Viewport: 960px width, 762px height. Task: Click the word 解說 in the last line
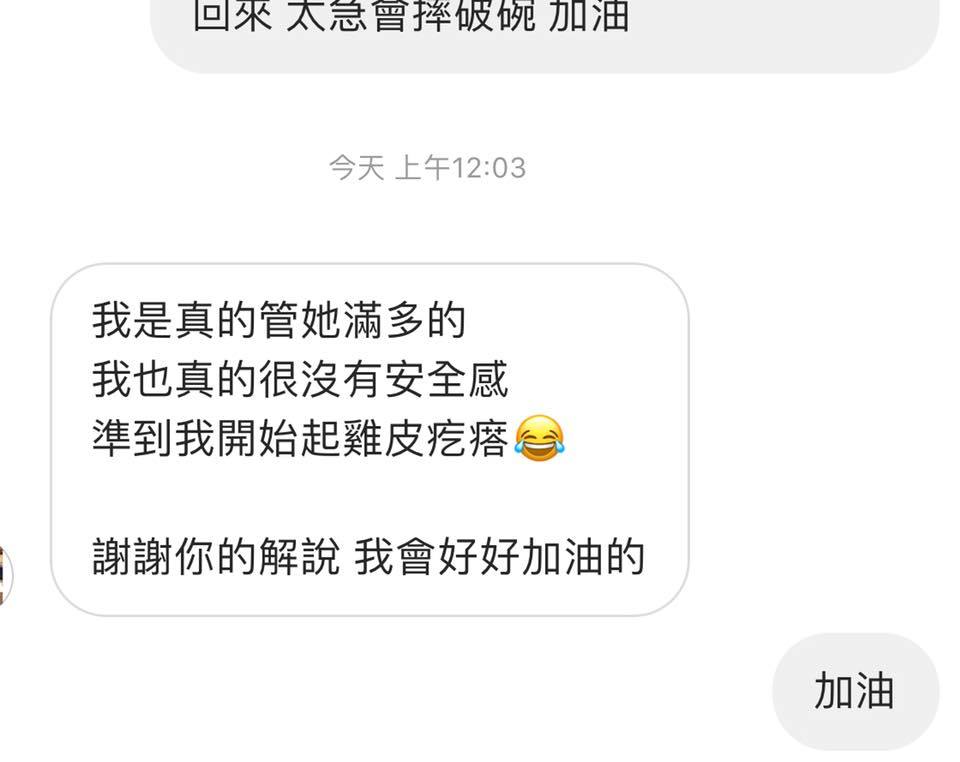(300, 556)
